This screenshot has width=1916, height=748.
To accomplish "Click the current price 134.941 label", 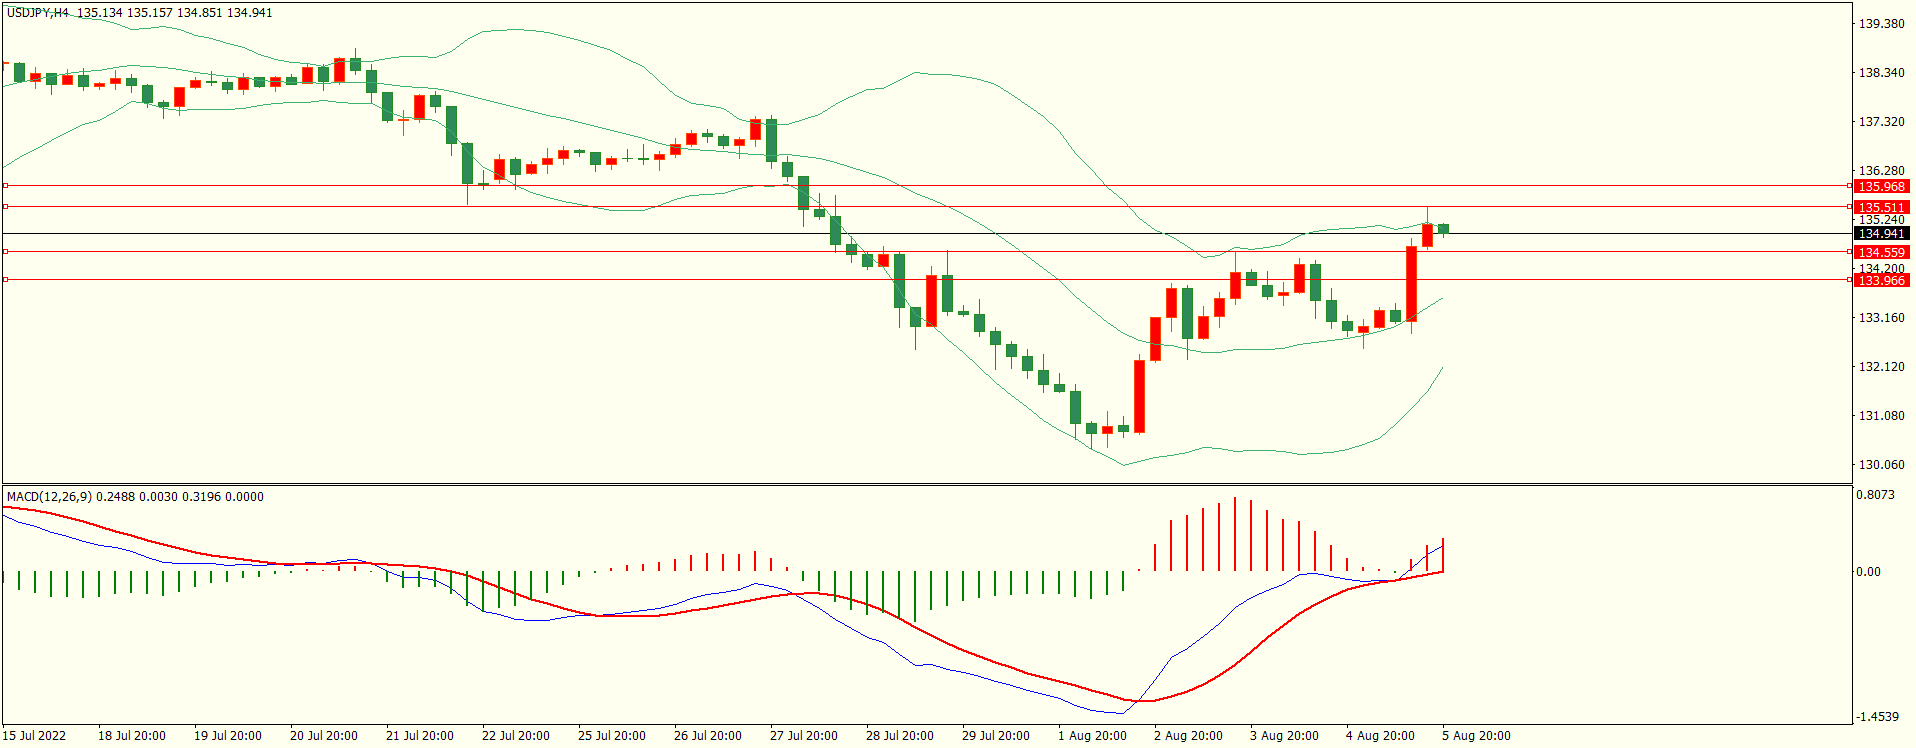I will click(x=1881, y=234).
